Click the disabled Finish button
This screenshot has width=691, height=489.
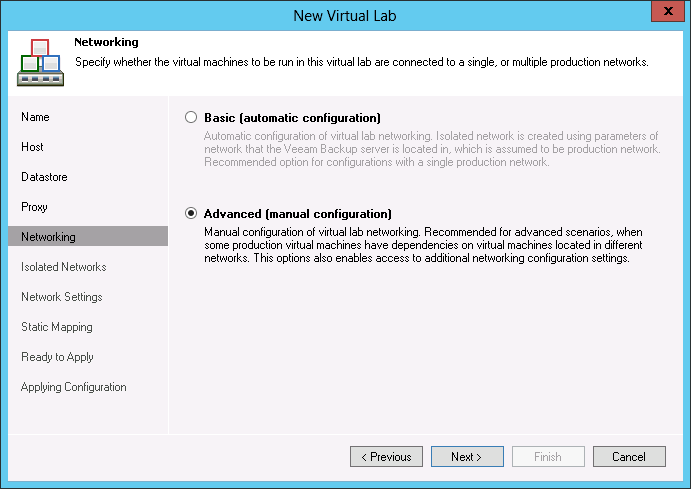click(548, 457)
